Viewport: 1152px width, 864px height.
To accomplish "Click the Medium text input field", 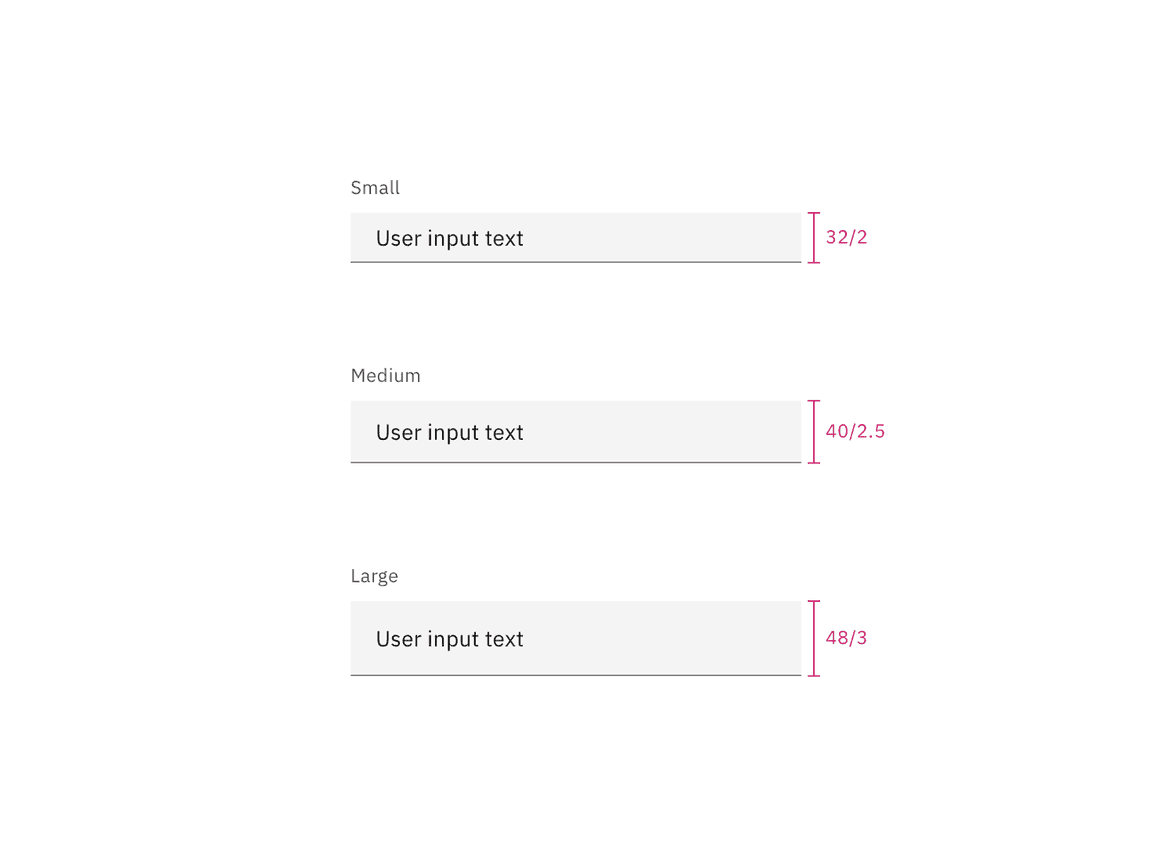I will coord(576,431).
